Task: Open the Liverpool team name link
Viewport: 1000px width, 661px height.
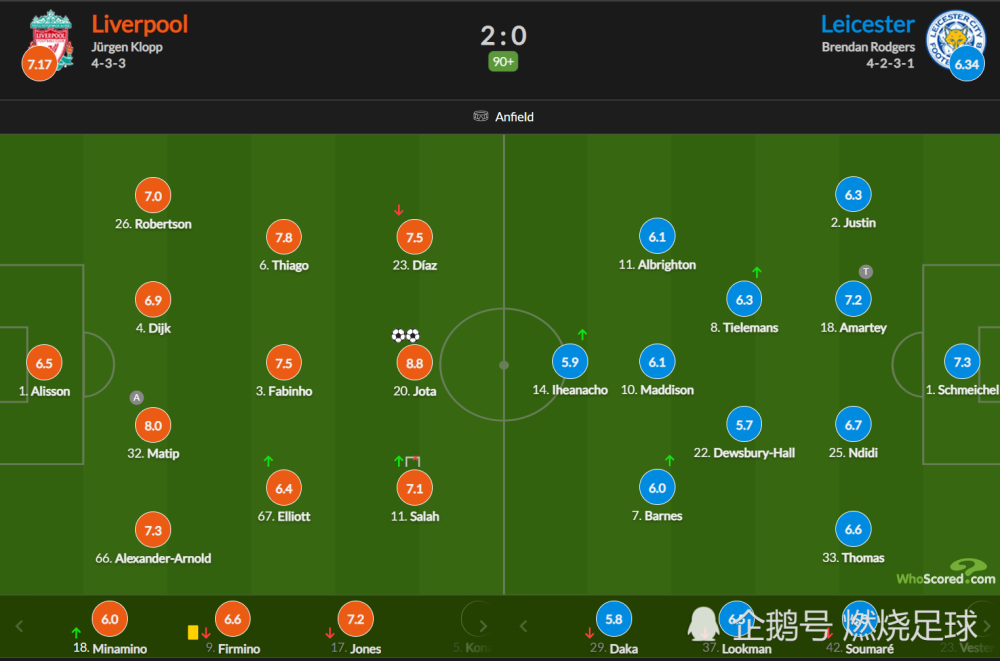Action: (x=140, y=24)
